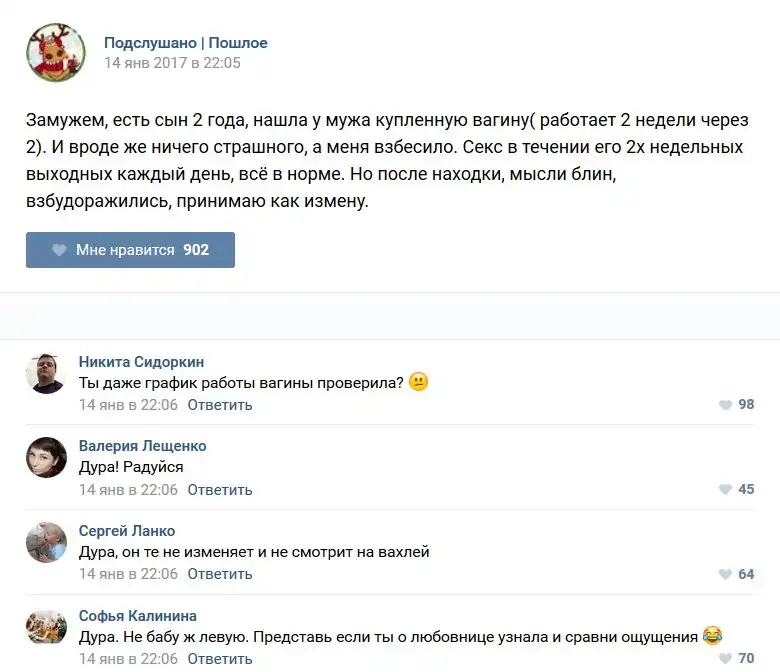Click the post date 14 янв 2017

pos(172,63)
